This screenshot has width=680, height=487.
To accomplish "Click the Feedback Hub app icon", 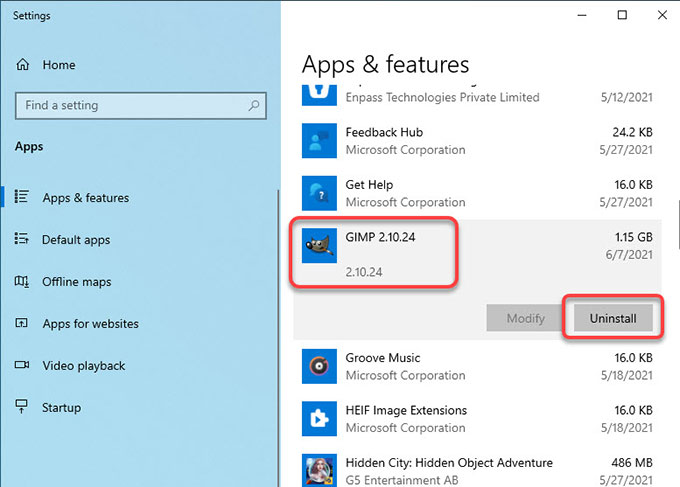I will (319, 141).
